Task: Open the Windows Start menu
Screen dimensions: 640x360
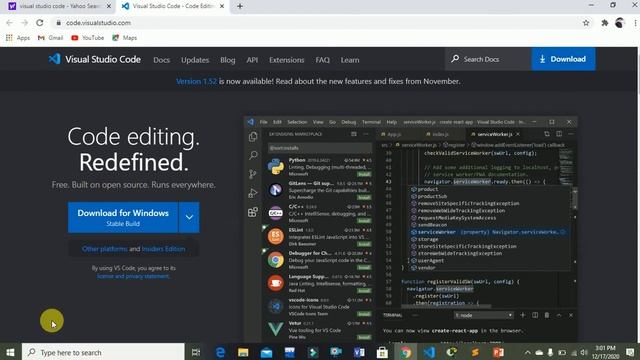Action: (11, 352)
